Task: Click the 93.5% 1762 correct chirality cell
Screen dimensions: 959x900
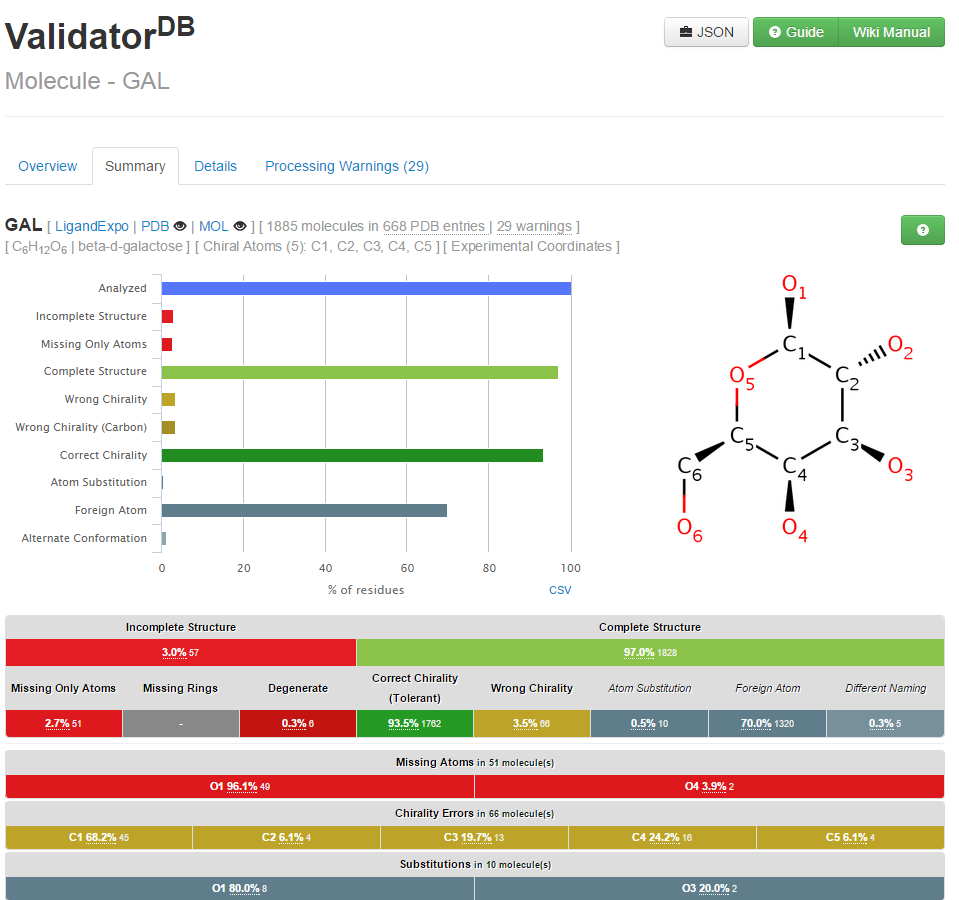Action: click(415, 723)
